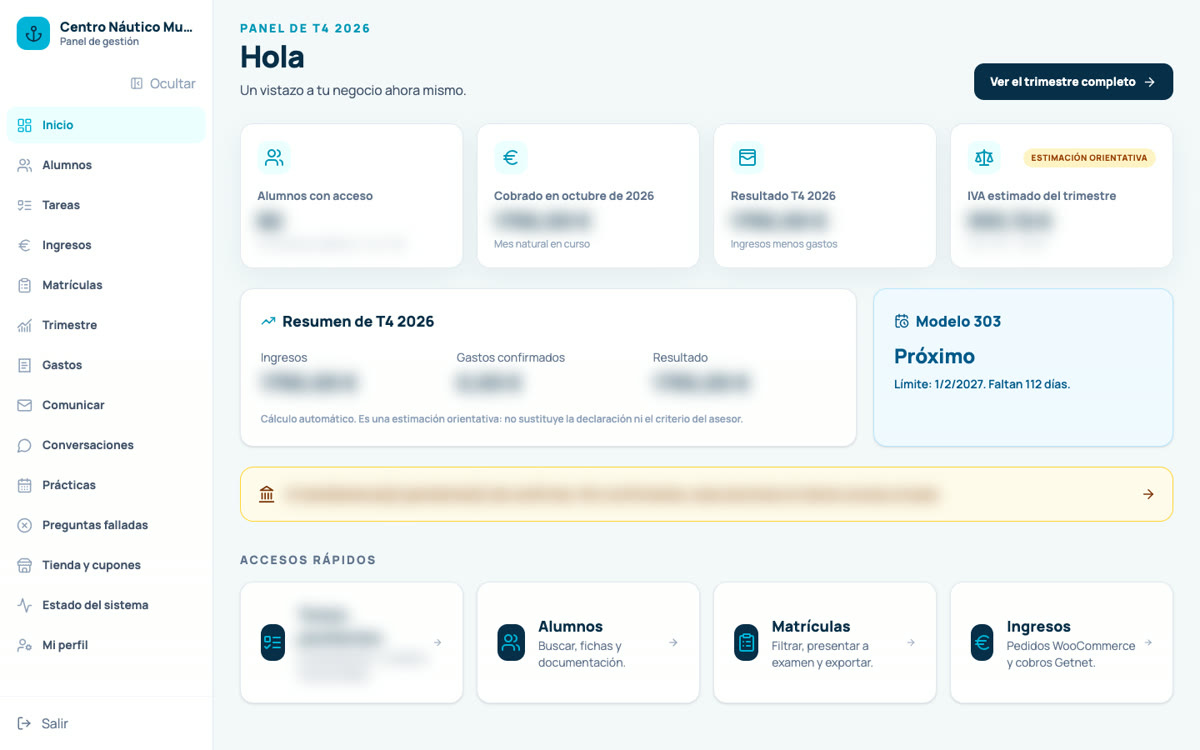Hide the sidebar with Ocultar
The height and width of the screenshot is (750, 1200).
[x=163, y=83]
